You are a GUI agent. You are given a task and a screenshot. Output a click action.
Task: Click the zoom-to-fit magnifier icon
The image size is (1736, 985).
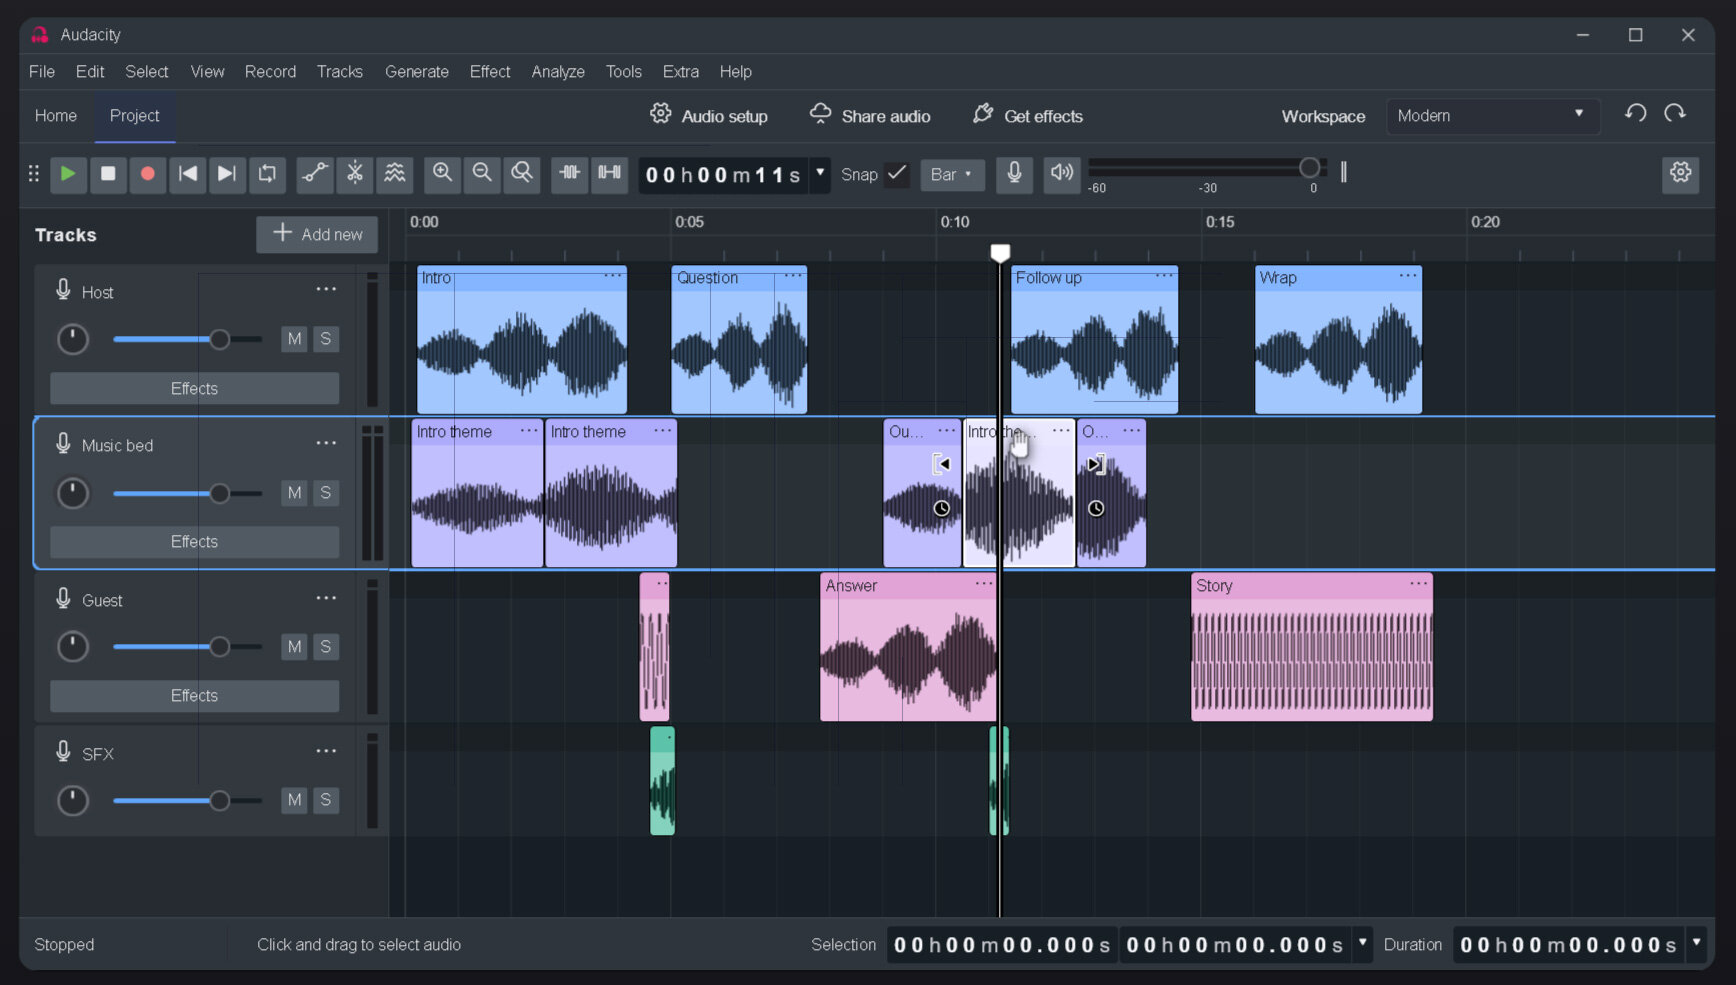point(522,174)
